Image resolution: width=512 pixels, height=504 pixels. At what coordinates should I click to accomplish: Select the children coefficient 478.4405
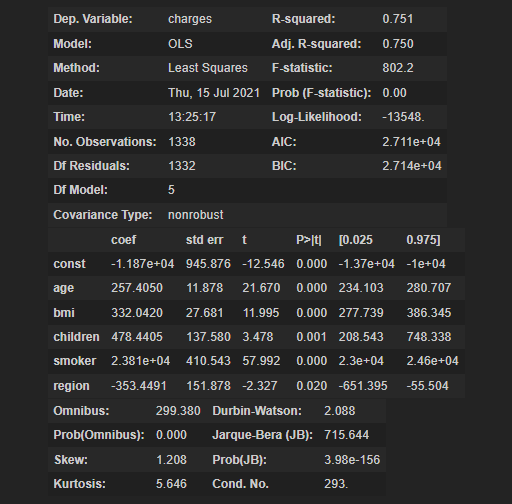pos(137,337)
